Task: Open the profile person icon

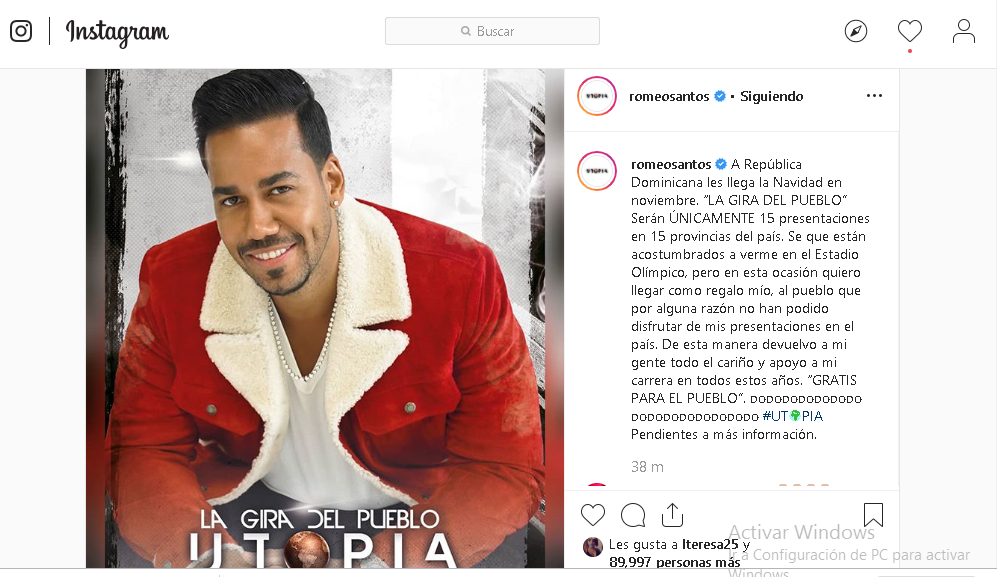Action: pos(964,31)
